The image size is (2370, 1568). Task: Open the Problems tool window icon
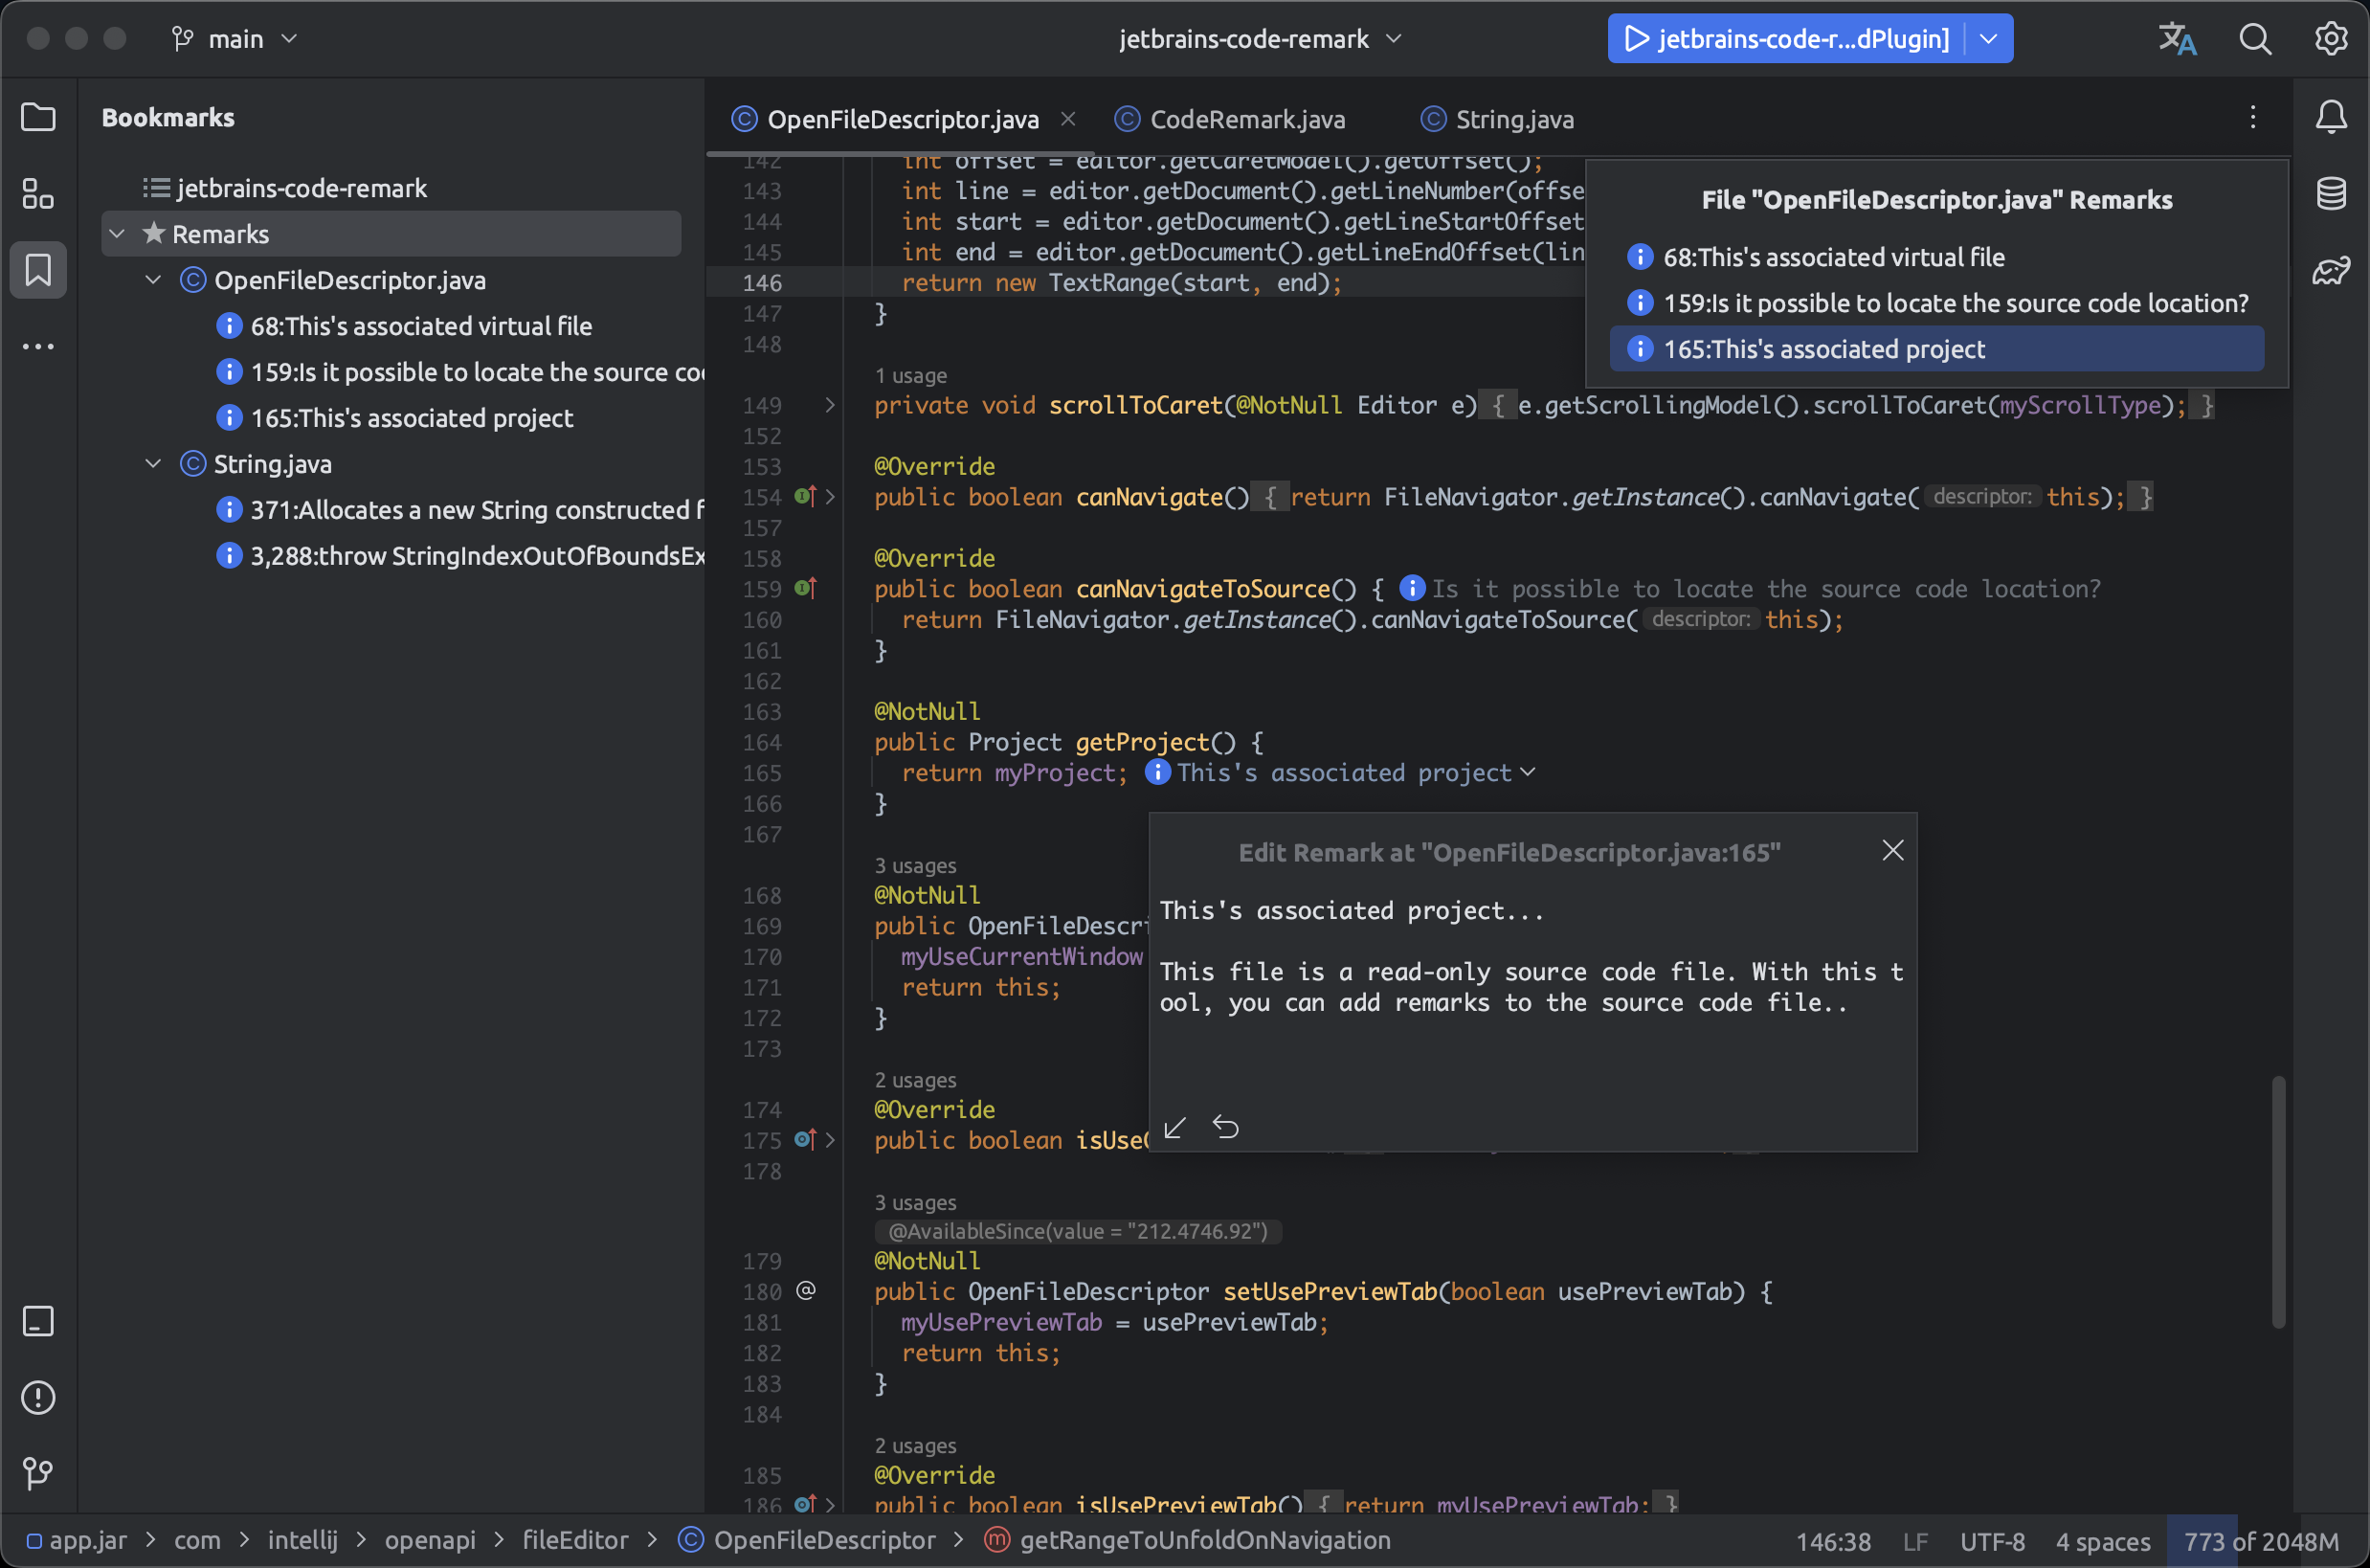click(x=38, y=1397)
